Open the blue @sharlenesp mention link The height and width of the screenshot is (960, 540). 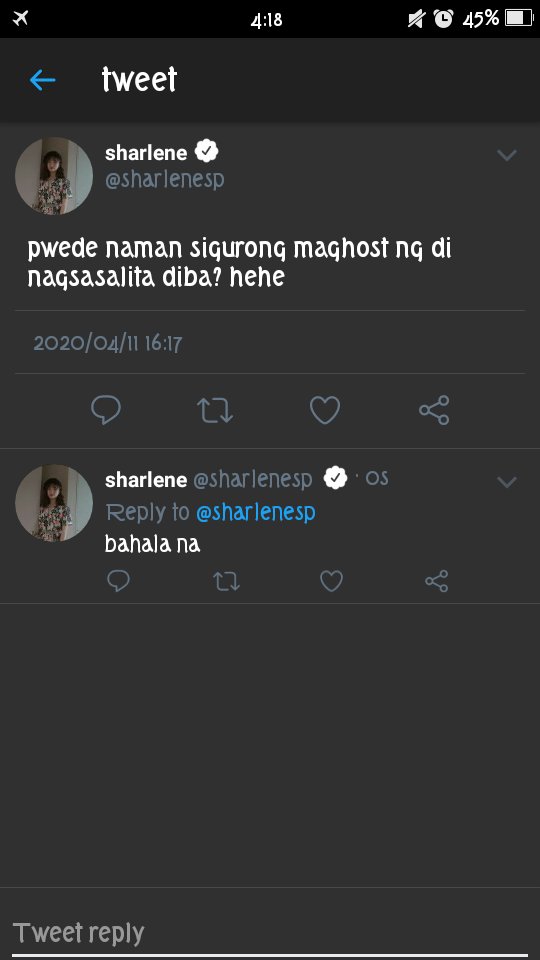(255, 512)
